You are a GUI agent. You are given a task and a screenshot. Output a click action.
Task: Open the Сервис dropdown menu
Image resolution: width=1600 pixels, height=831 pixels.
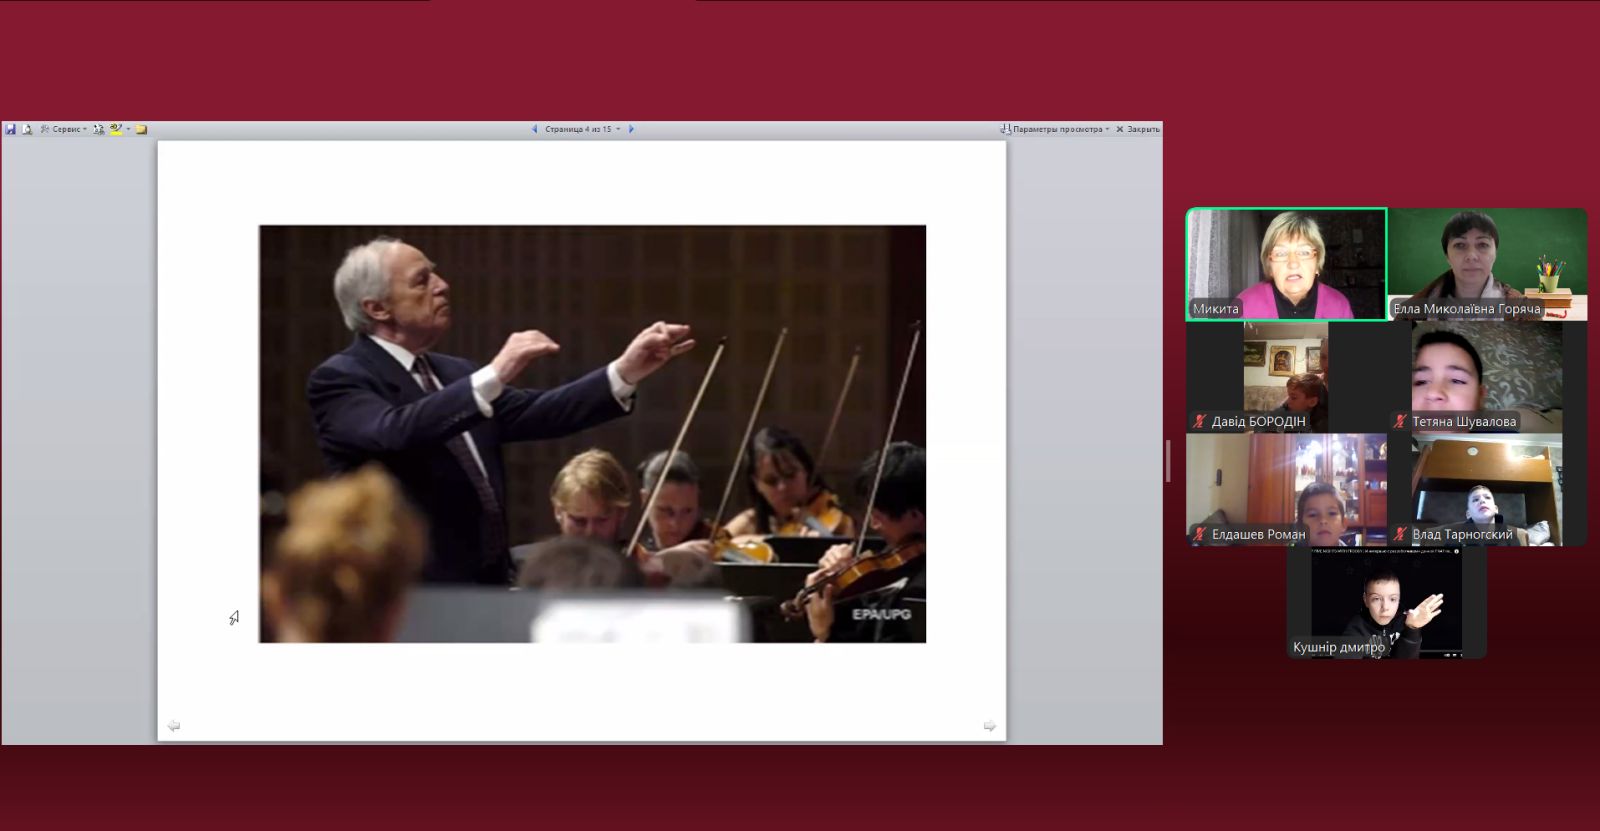(64, 129)
